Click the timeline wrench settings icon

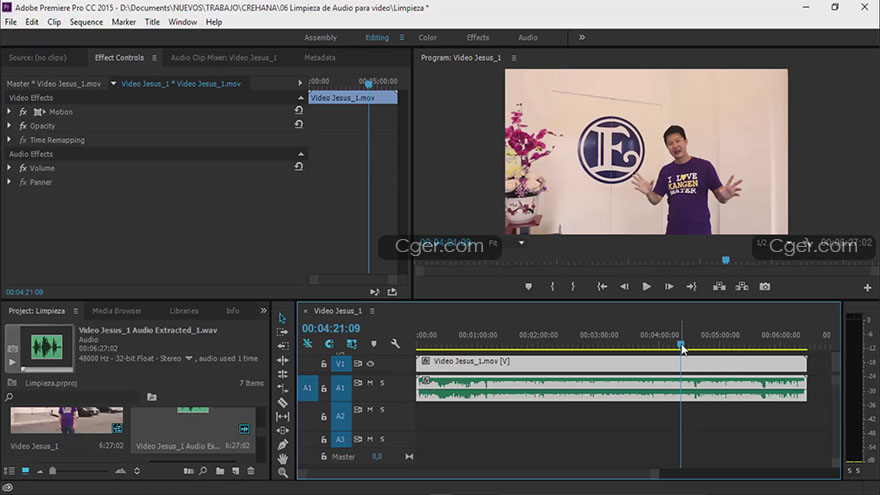(x=395, y=343)
